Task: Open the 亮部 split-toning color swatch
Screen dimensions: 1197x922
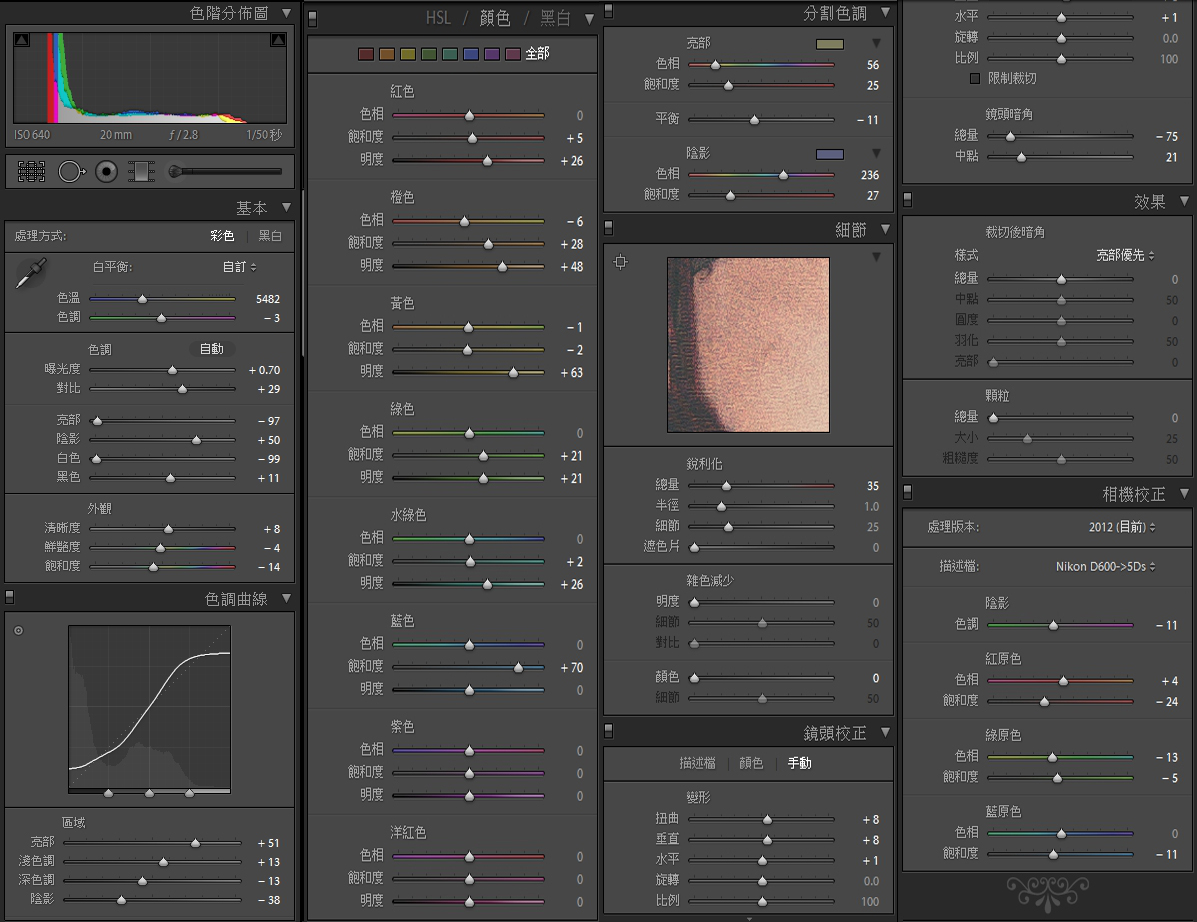Action: pos(830,44)
